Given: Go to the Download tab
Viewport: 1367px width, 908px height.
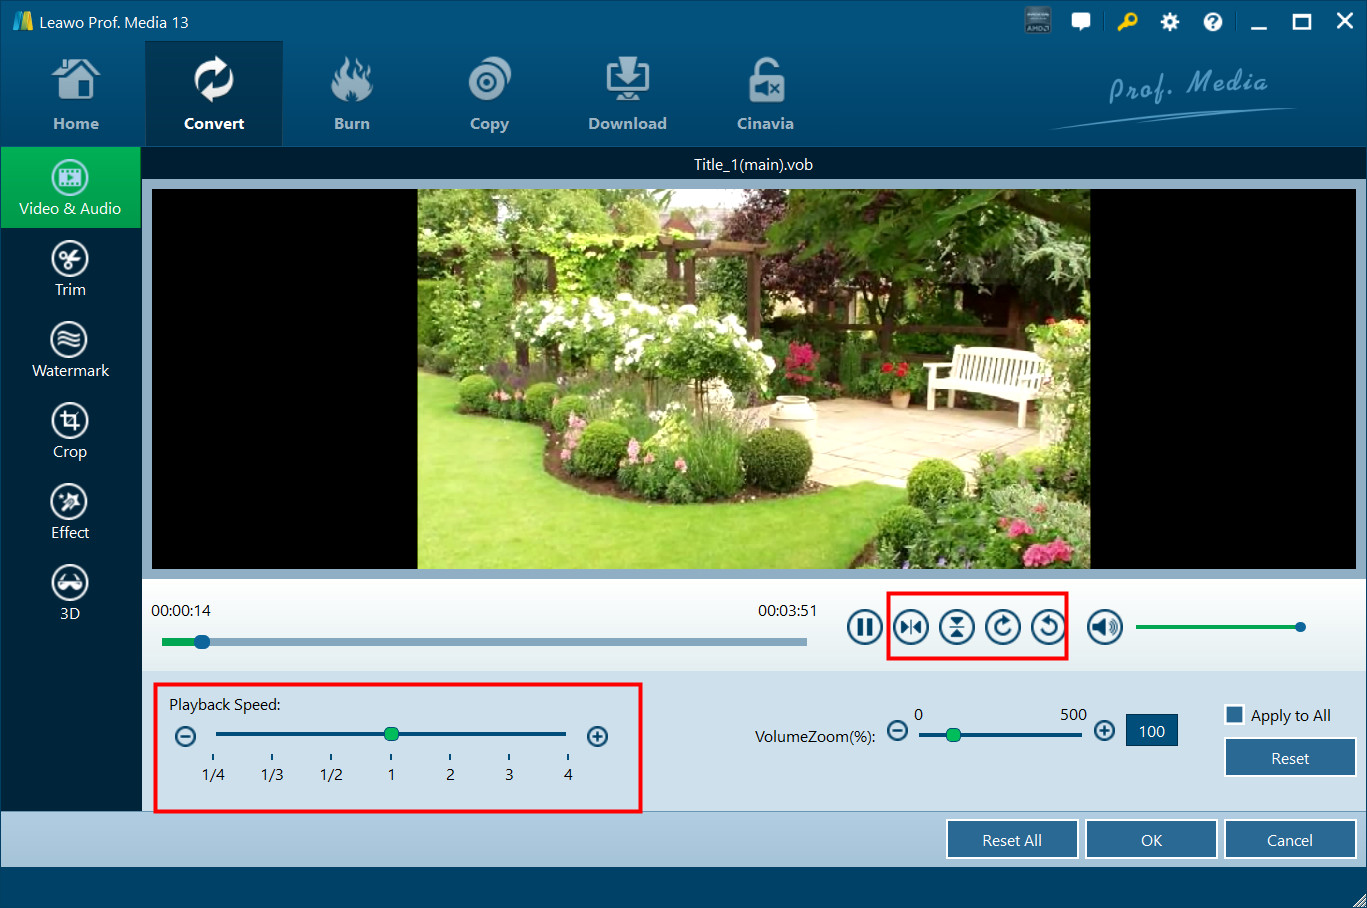Looking at the screenshot, I should pos(627,95).
